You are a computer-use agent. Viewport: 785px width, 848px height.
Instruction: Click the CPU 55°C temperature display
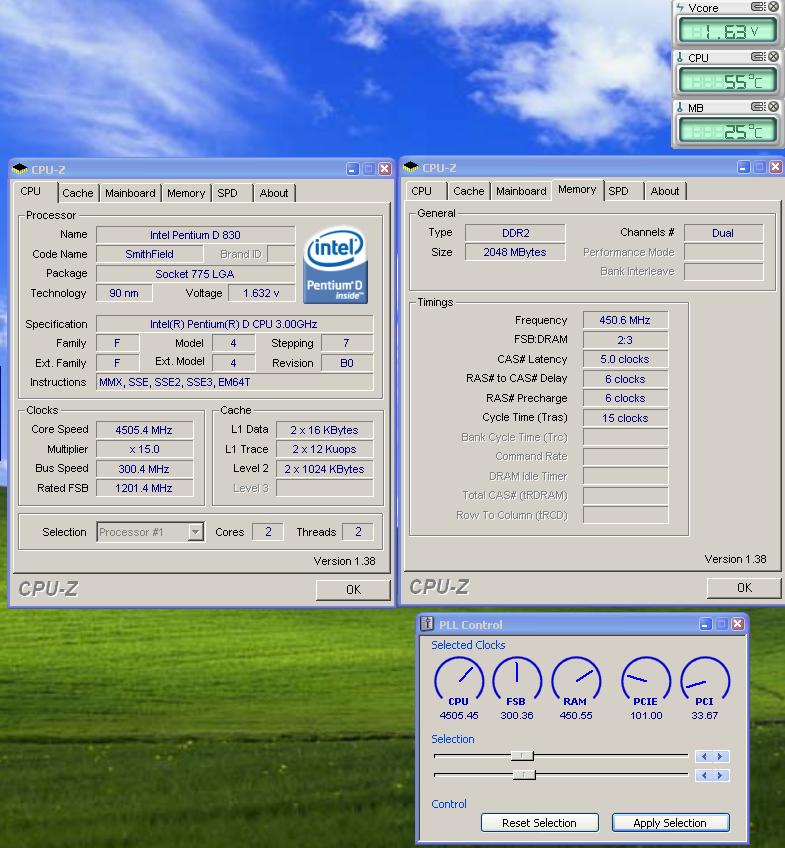pos(728,81)
